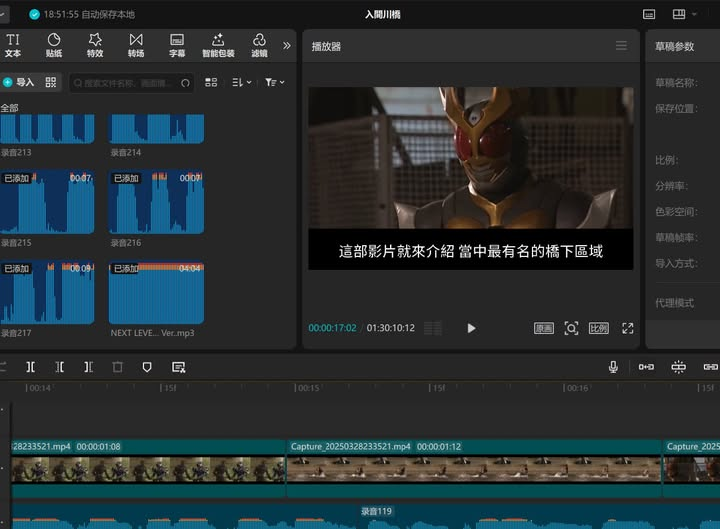Click the preview zoom-fit icon
This screenshot has height=529, width=720.
[x=571, y=328]
